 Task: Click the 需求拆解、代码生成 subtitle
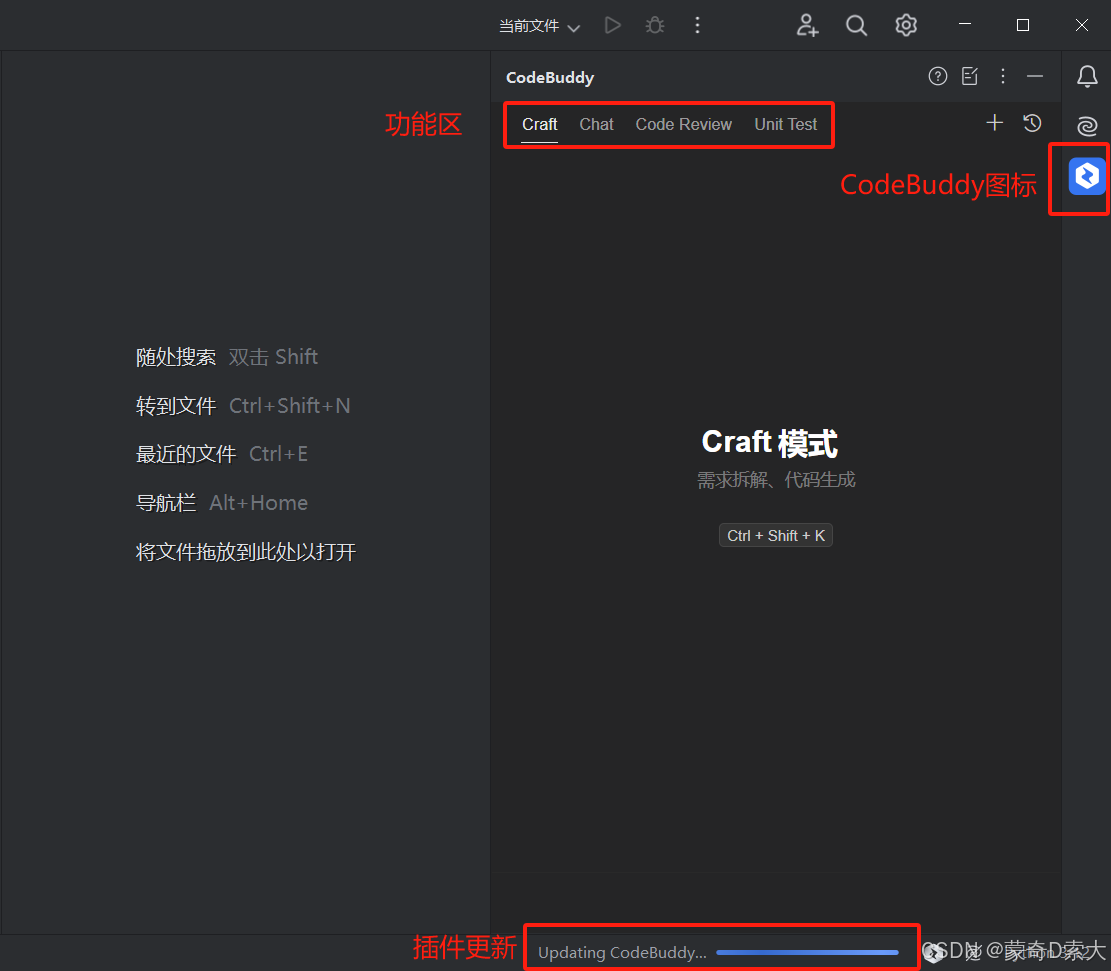[x=776, y=480]
